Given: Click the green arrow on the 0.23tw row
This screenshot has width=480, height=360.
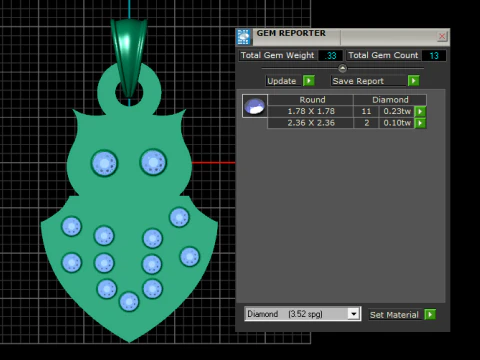Looking at the screenshot, I should coord(420,111).
